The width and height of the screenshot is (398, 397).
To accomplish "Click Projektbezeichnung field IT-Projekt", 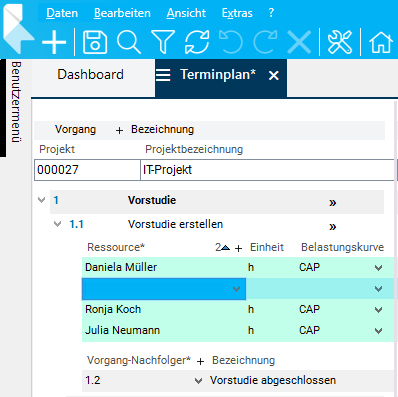I will (x=267, y=170).
